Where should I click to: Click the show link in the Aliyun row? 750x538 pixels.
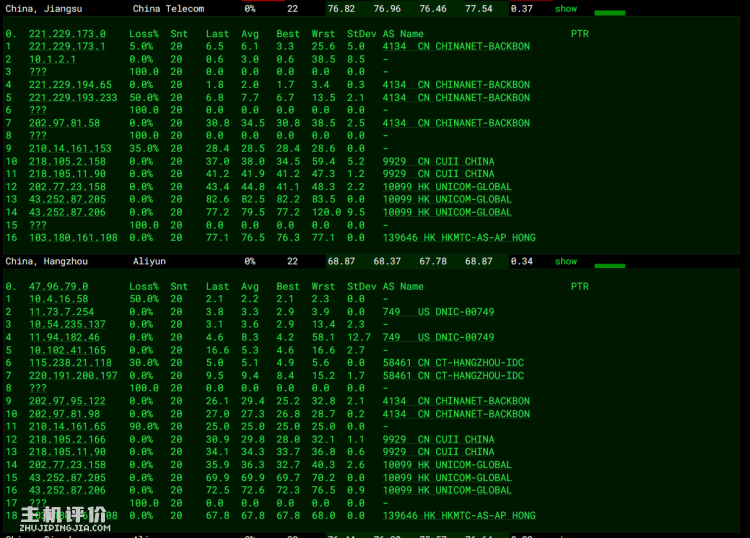pyautogui.click(x=565, y=262)
